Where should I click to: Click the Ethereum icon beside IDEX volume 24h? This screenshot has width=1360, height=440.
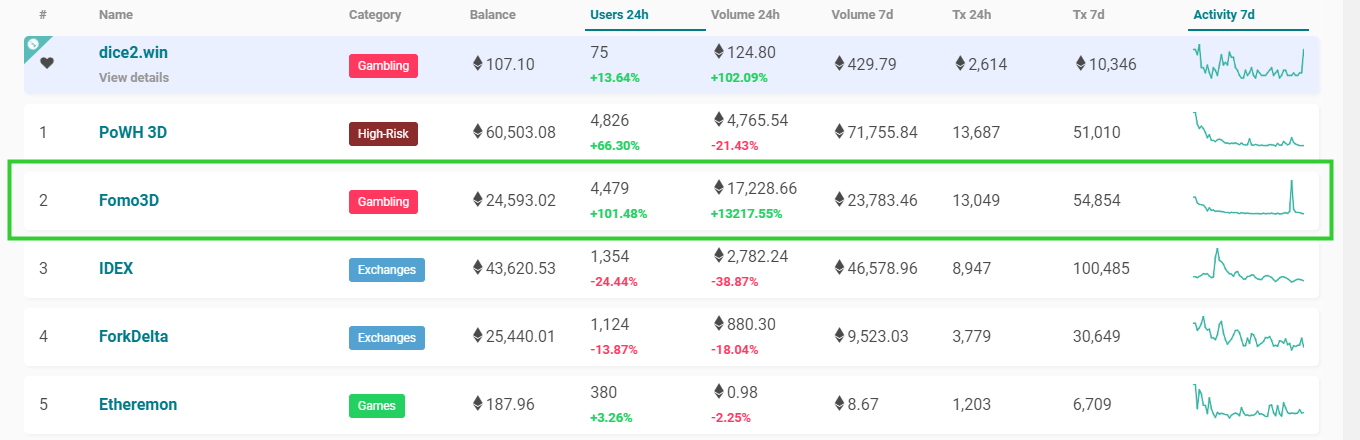click(x=718, y=256)
